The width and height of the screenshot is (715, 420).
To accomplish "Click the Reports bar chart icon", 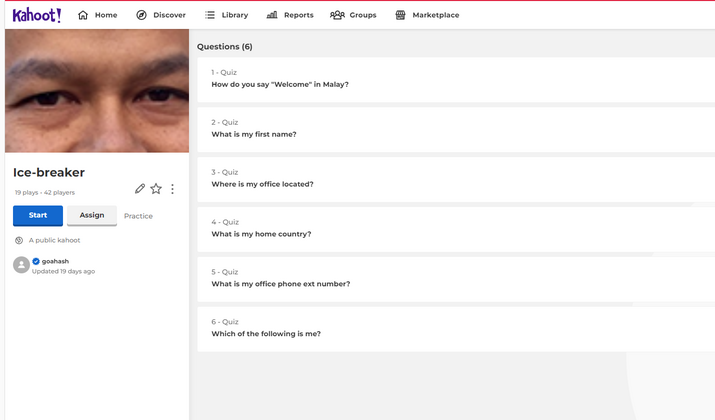I will pos(272,15).
